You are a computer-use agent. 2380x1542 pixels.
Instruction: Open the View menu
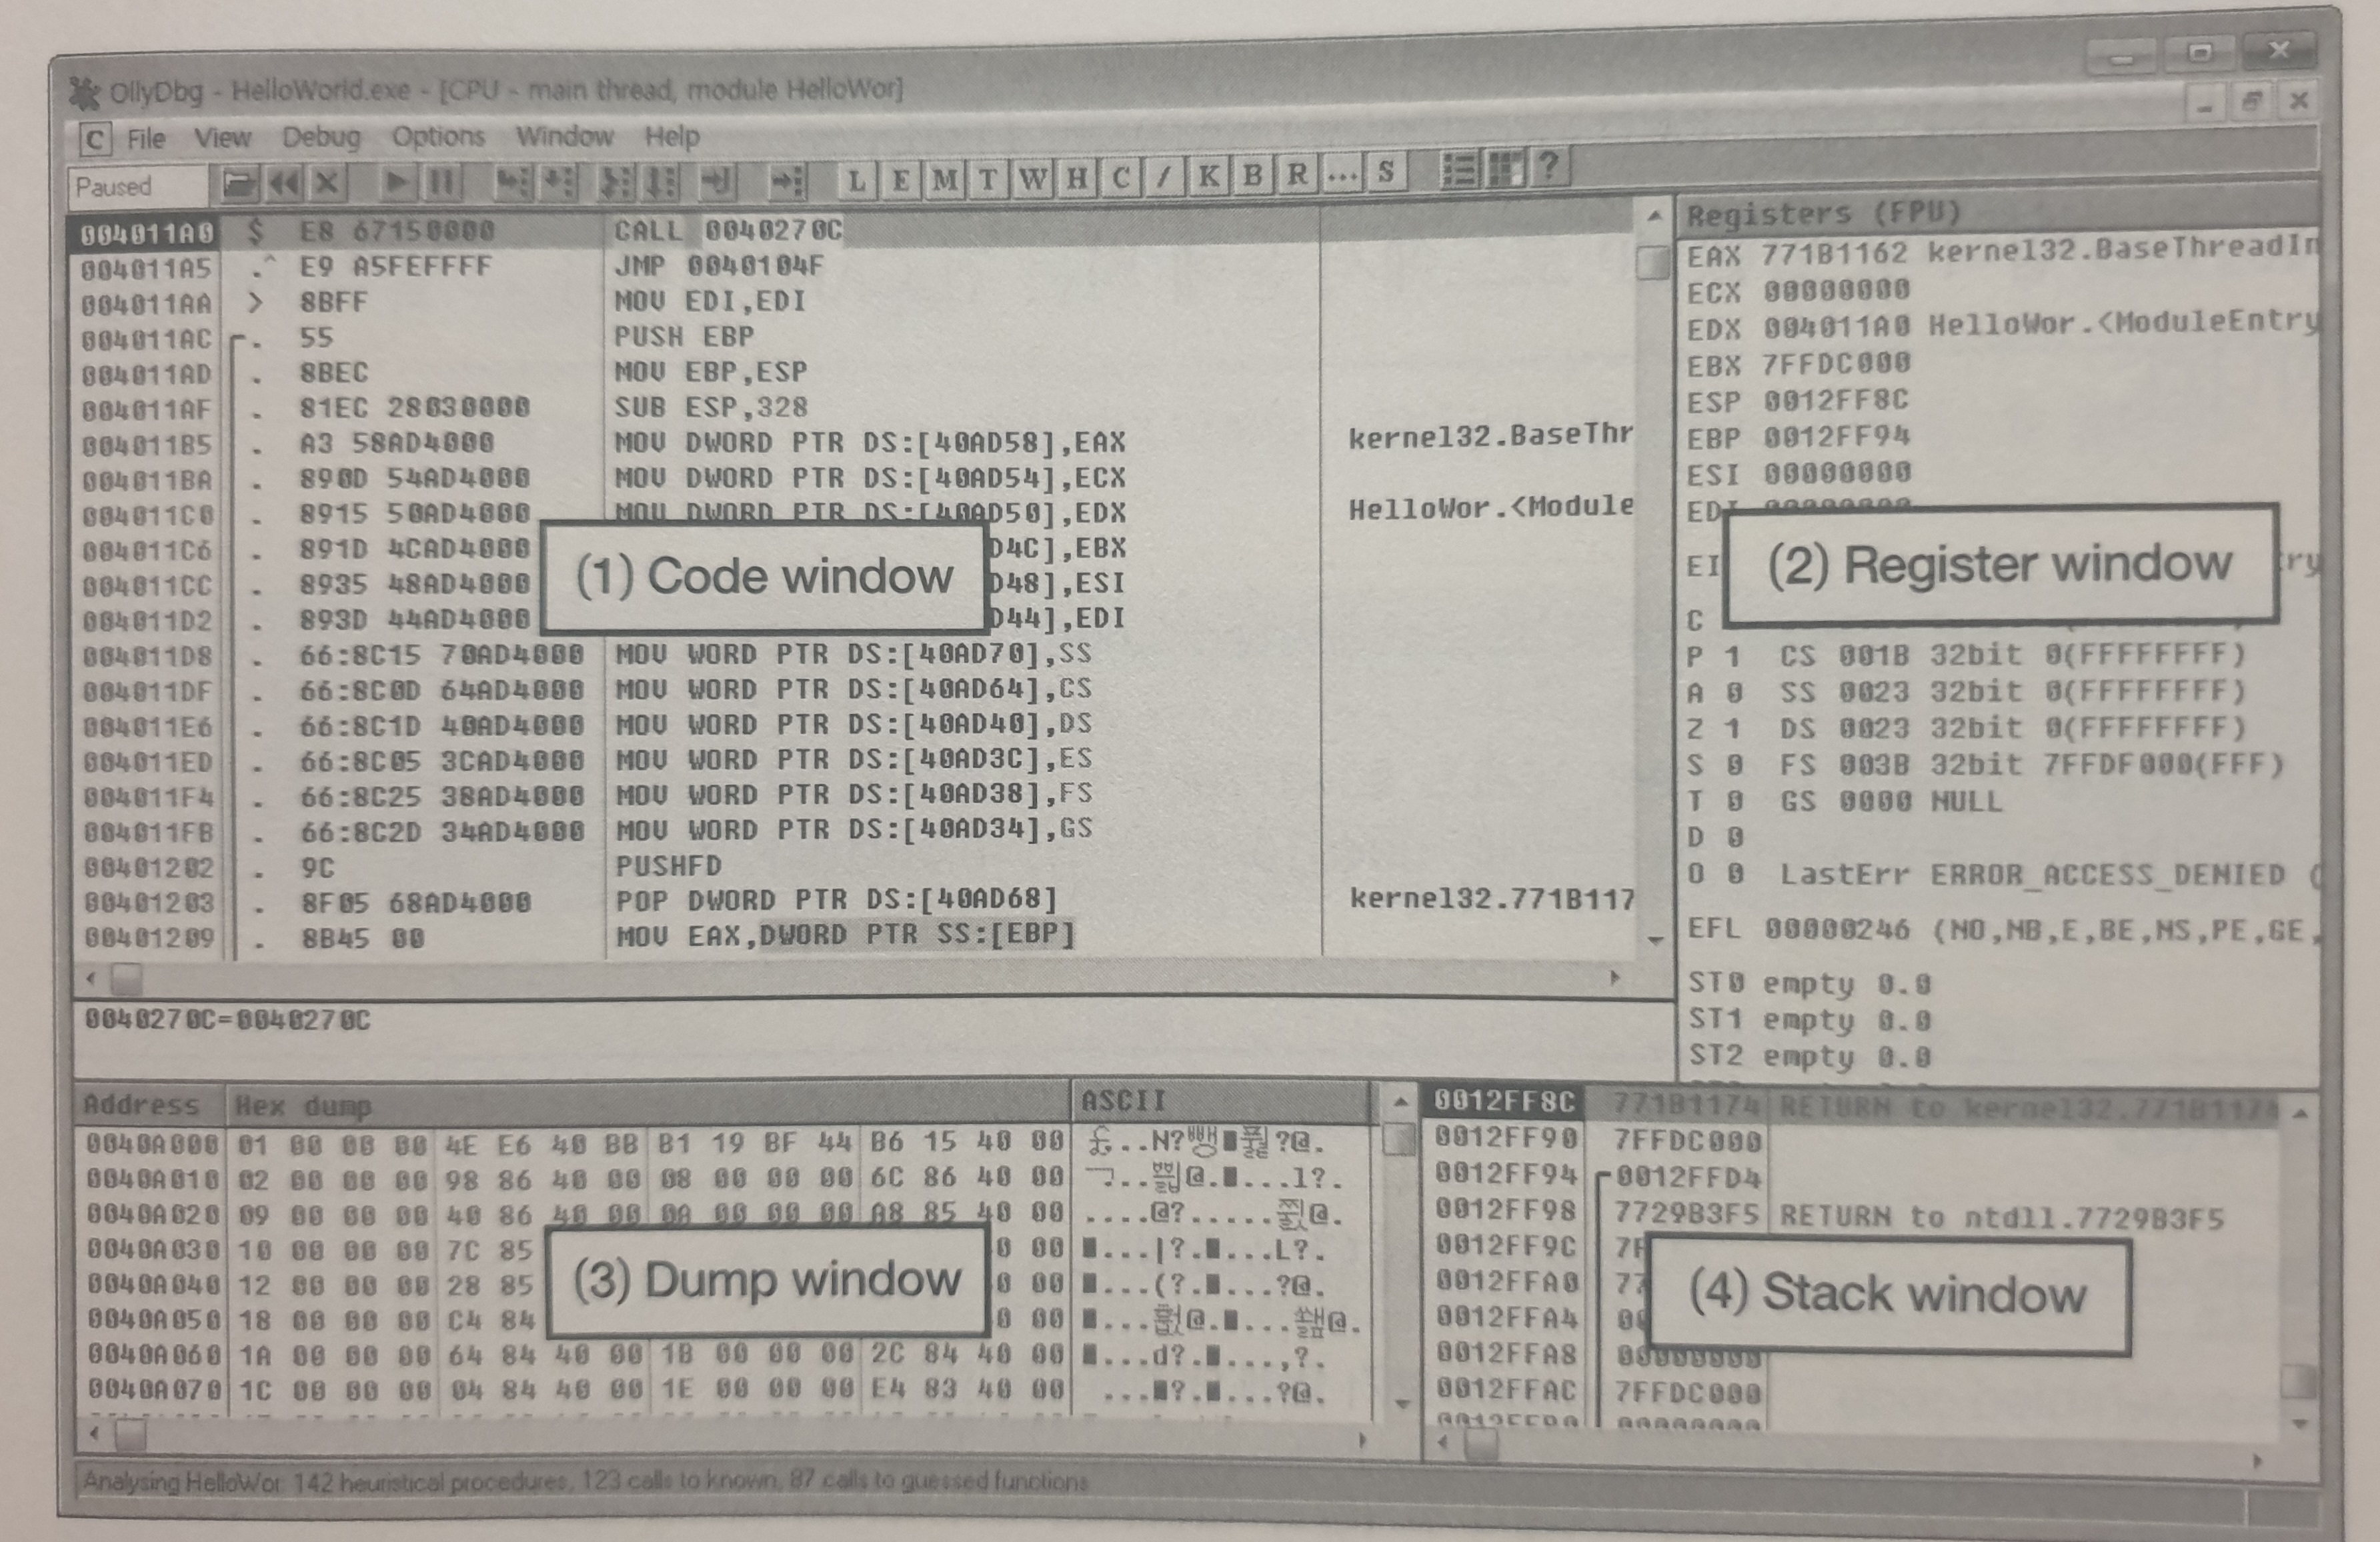click(222, 137)
